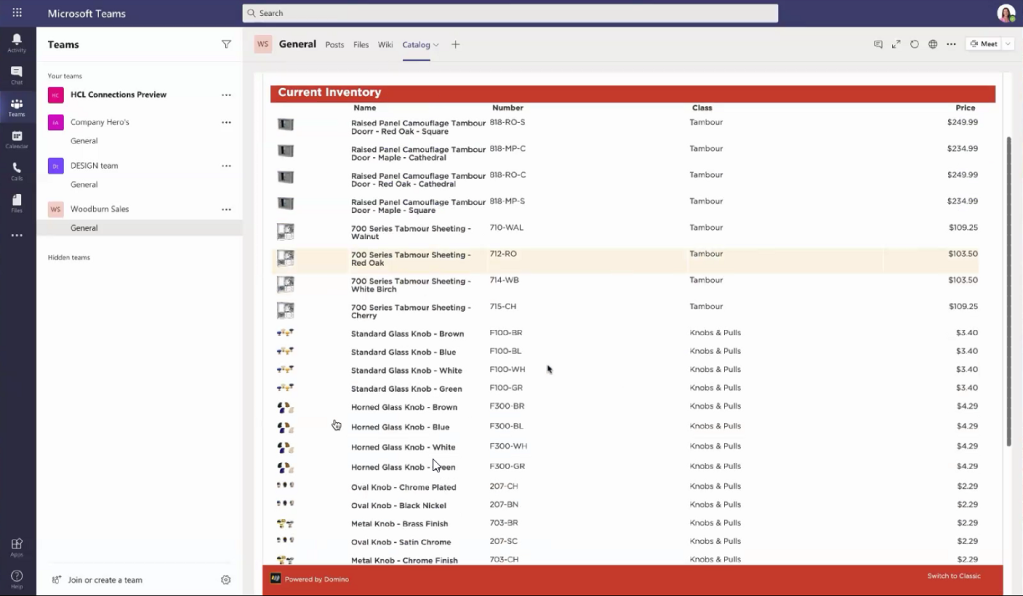The width and height of the screenshot is (1023, 596).
Task: Start a meeting with the Meet button
Action: tap(985, 45)
